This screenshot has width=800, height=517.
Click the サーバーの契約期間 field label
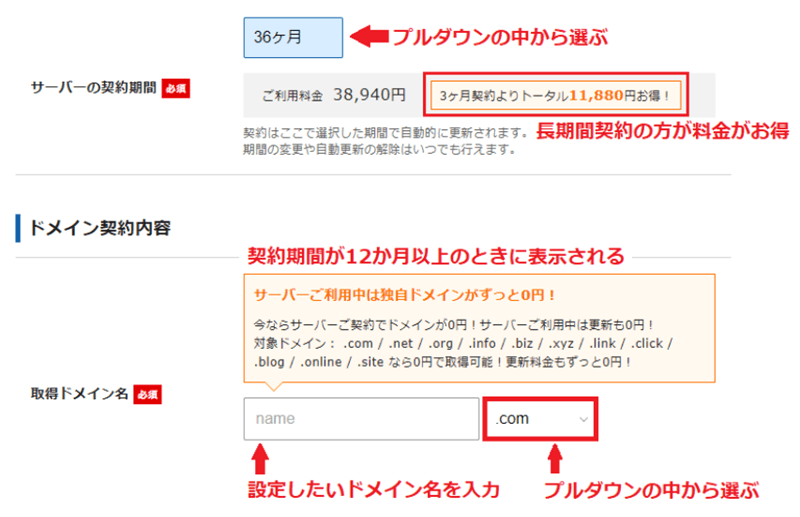pos(94,88)
